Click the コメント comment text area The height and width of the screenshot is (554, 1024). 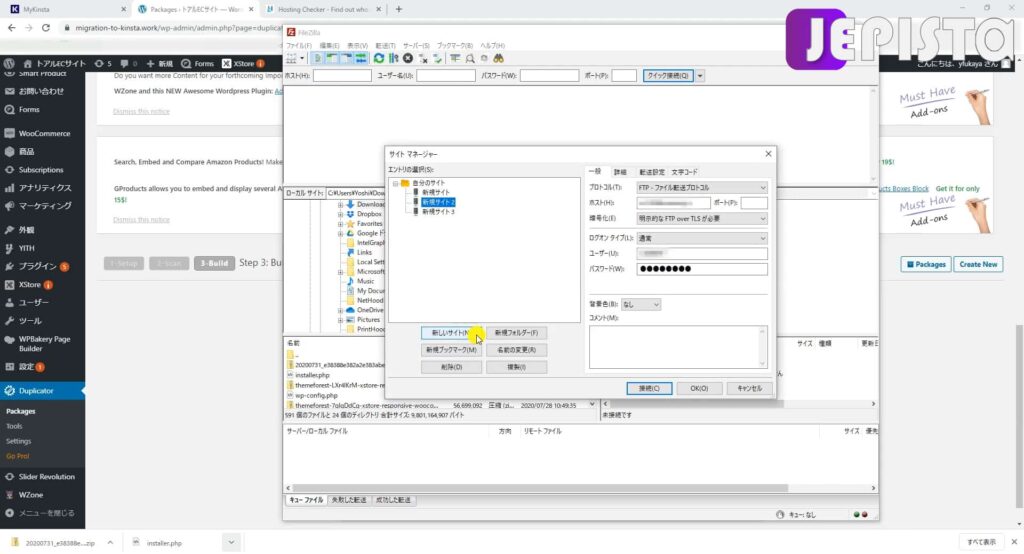click(678, 347)
